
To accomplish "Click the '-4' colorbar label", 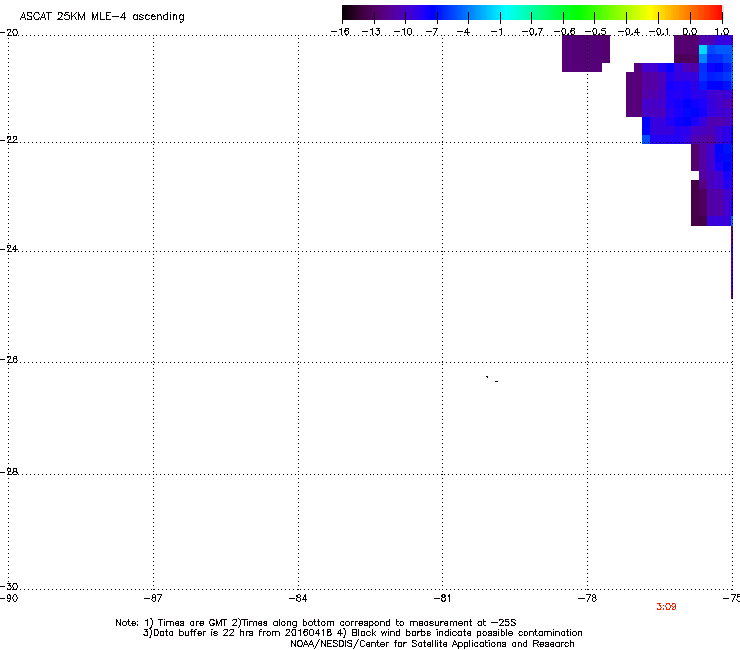I will coord(463,32).
